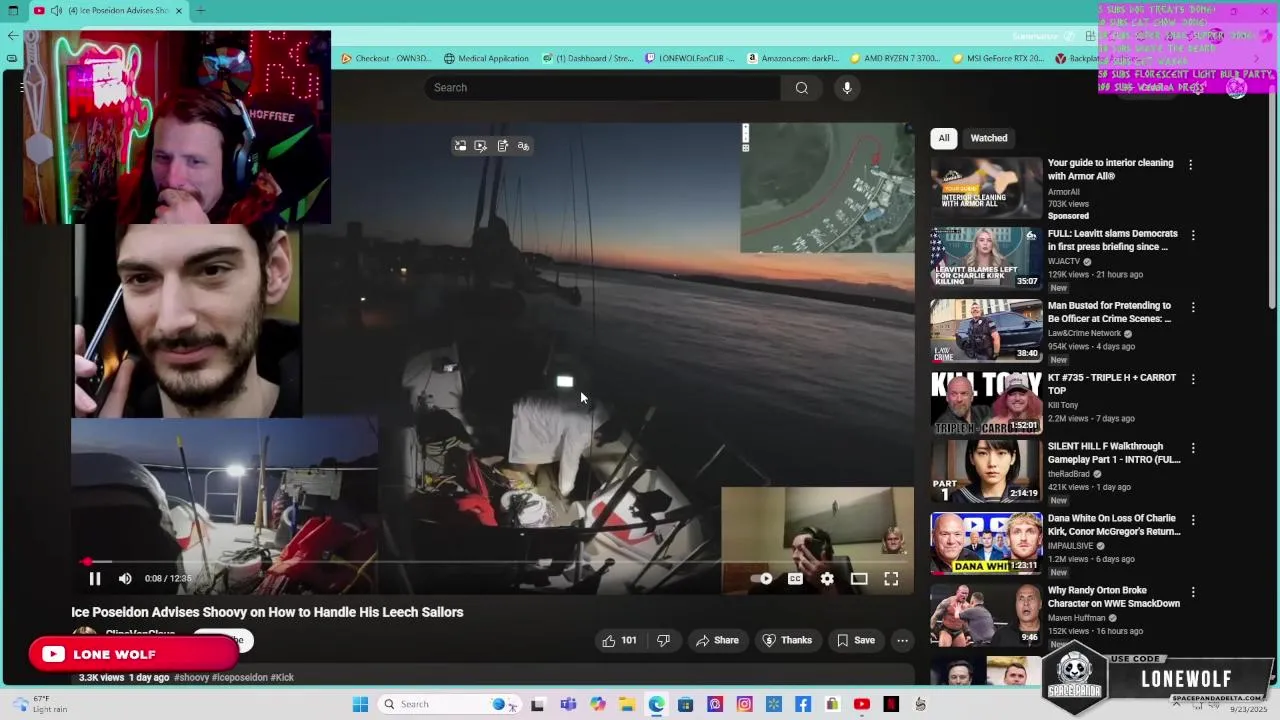Close the Ice Poseidon Advises browser tab
Image resolution: width=1280 pixels, height=720 pixels.
point(179,10)
